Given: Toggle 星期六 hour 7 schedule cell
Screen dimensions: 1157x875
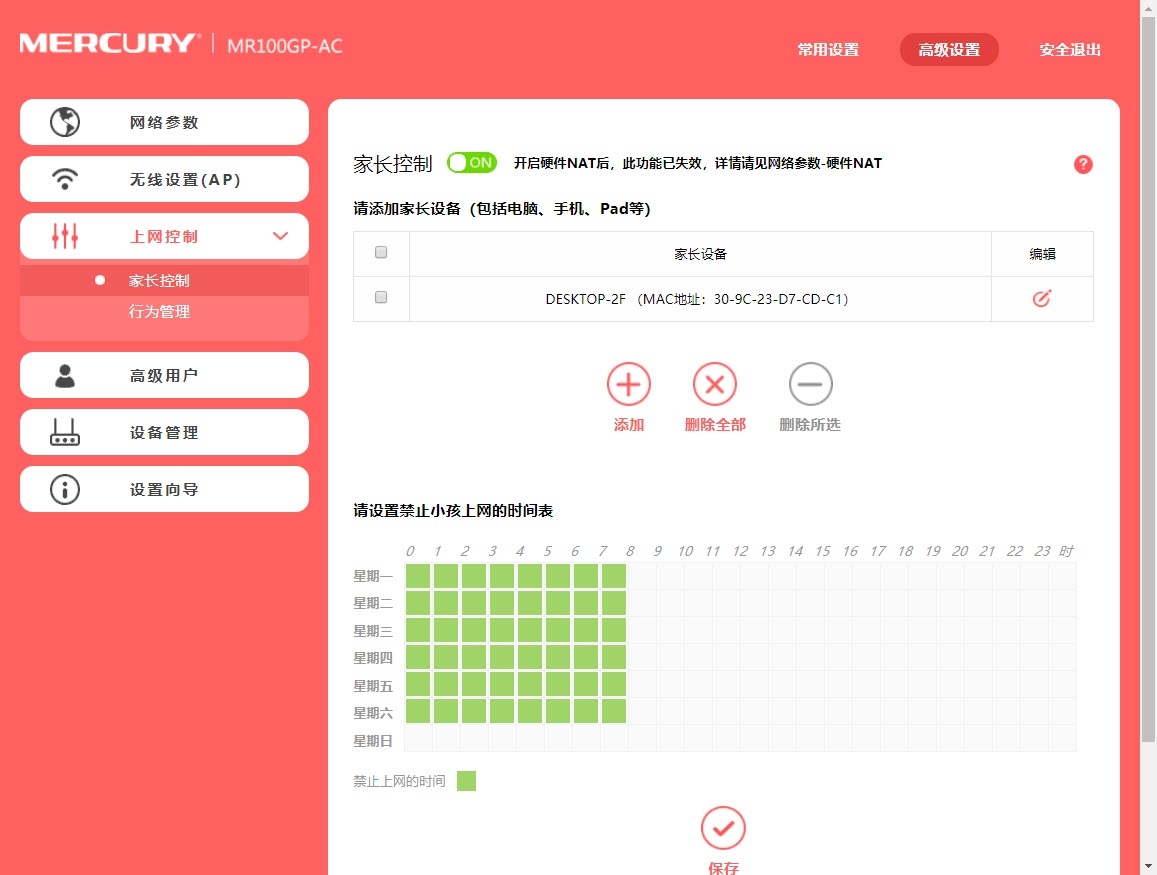Looking at the screenshot, I should (614, 711).
